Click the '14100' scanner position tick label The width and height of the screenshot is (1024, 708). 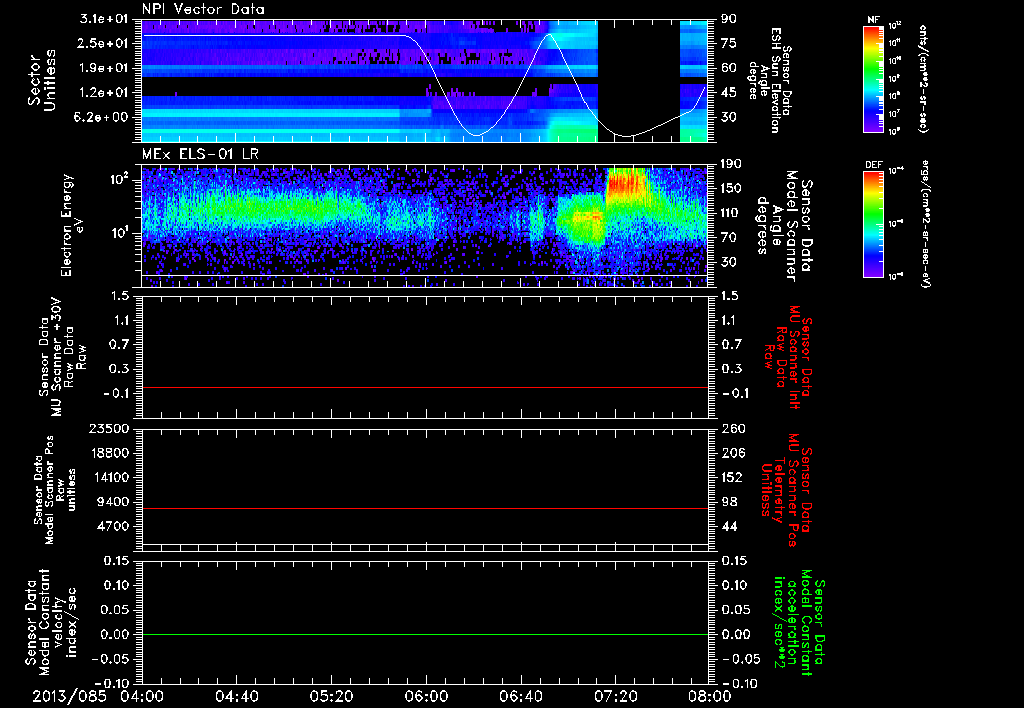point(110,477)
